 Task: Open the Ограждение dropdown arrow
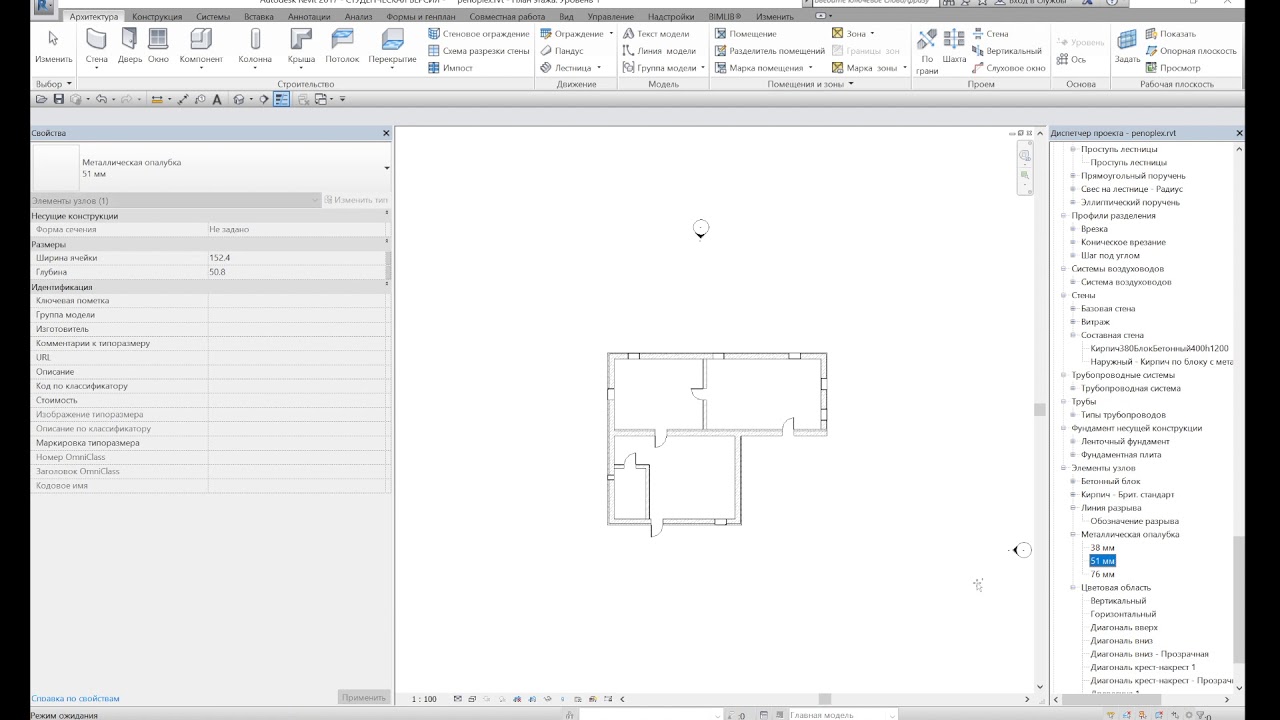[611, 34]
